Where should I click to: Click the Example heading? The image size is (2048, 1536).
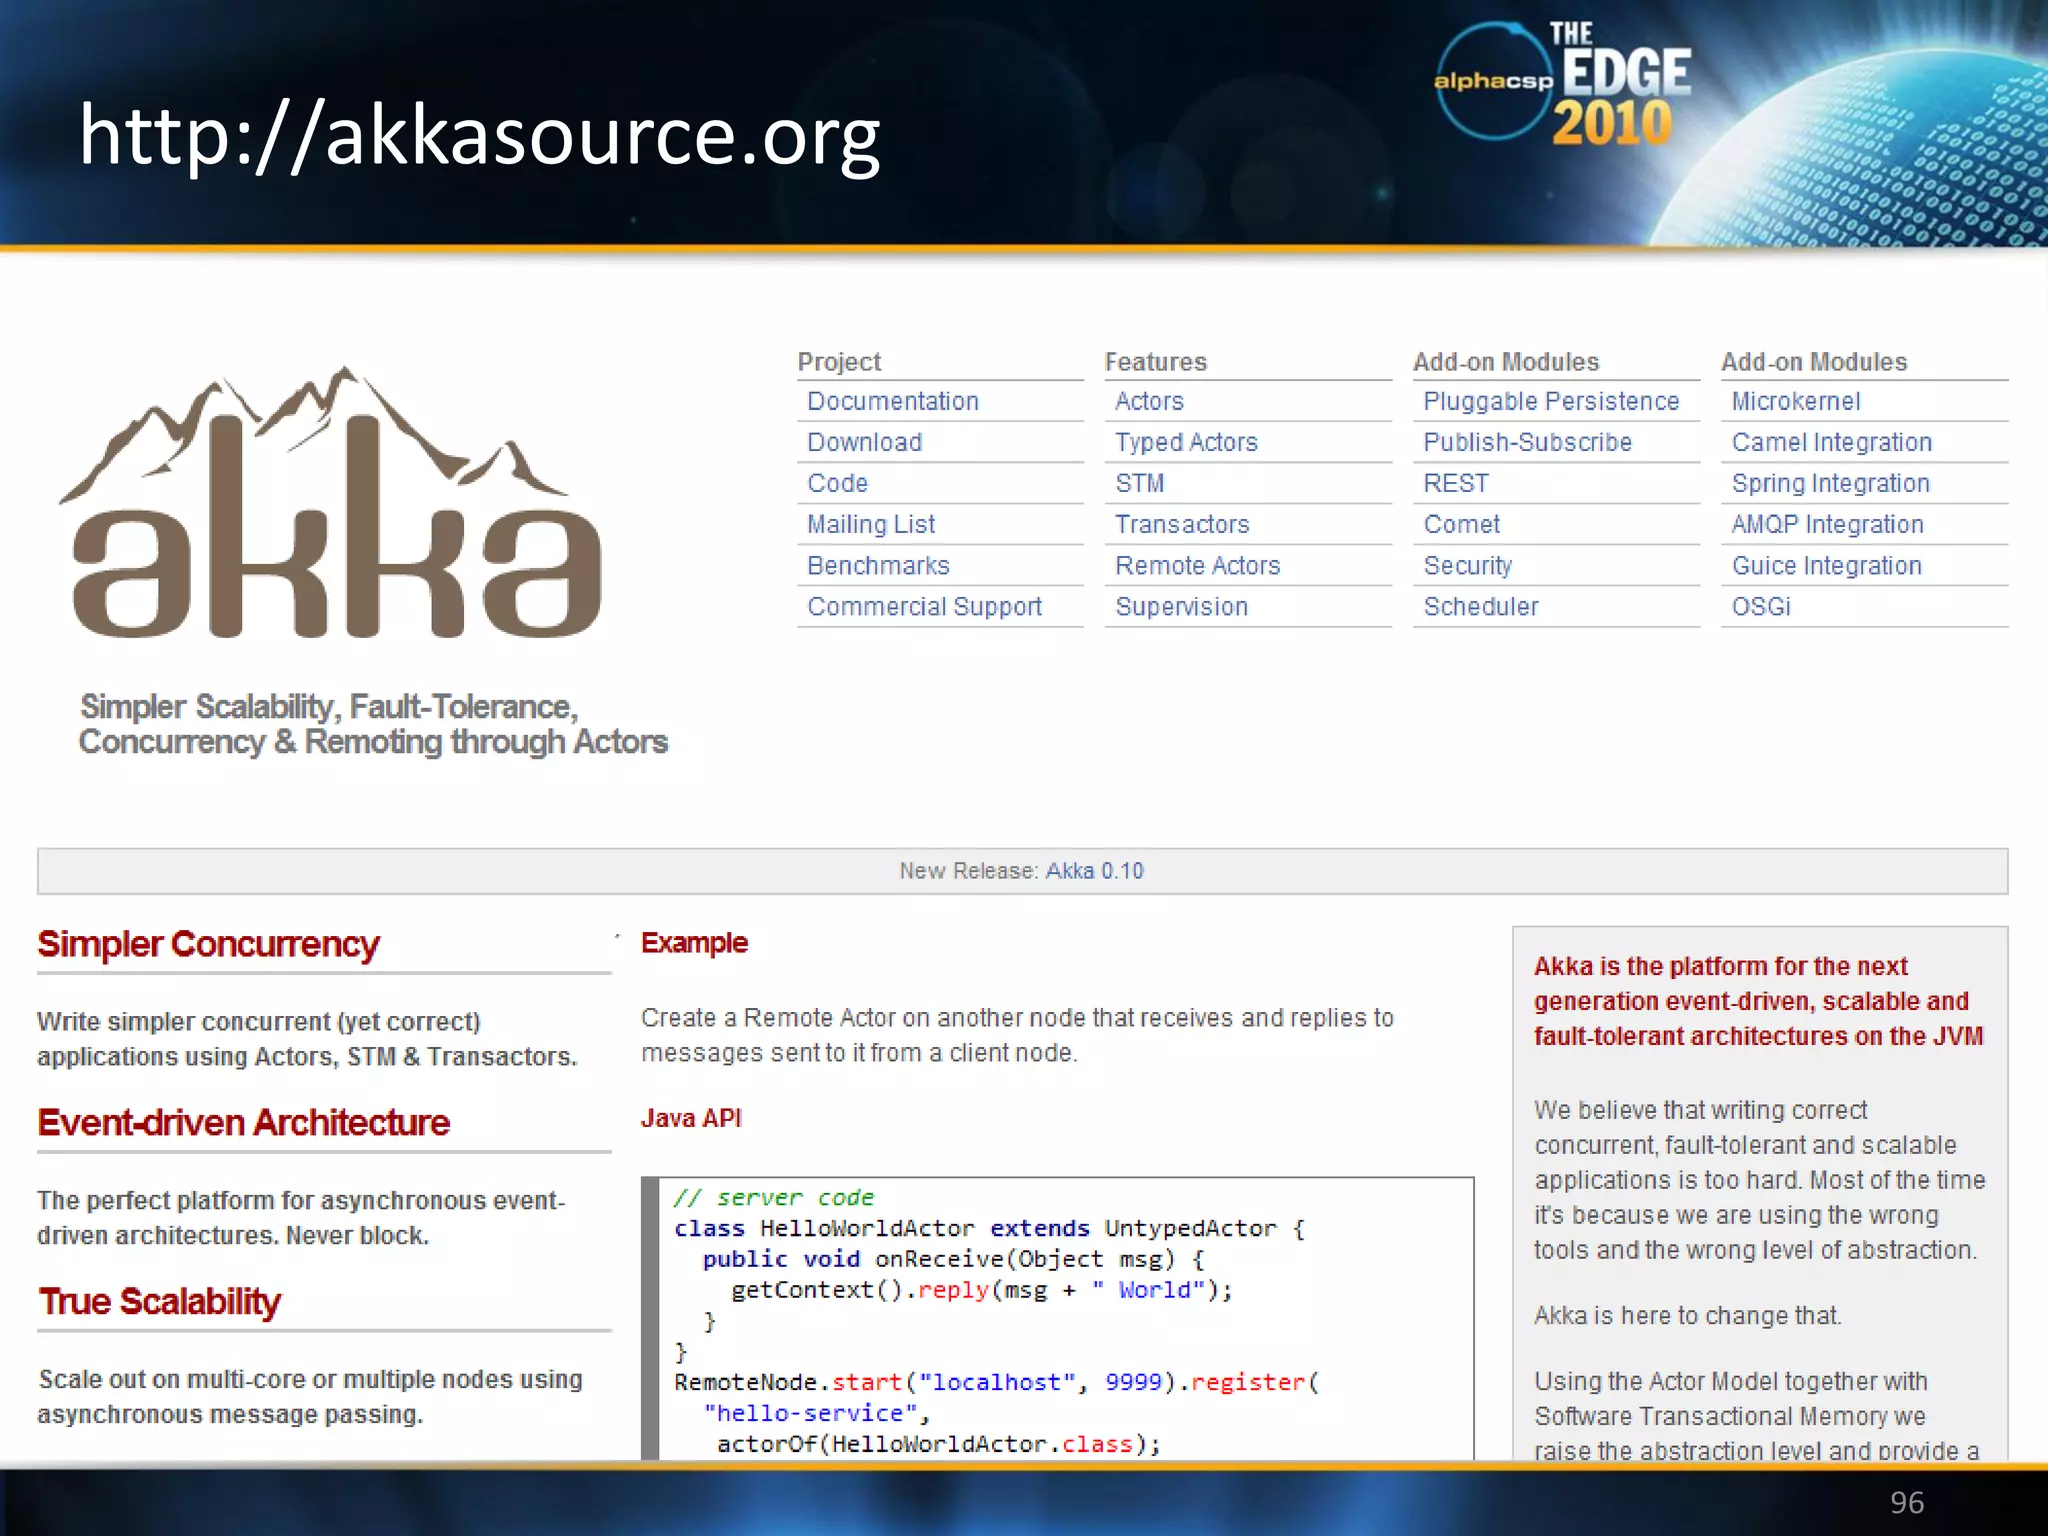694,943
